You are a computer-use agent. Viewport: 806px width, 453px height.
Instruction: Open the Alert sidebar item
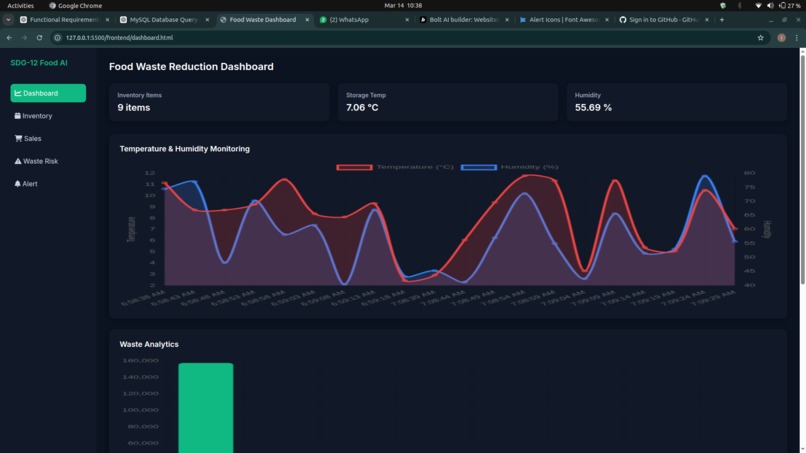pos(48,184)
